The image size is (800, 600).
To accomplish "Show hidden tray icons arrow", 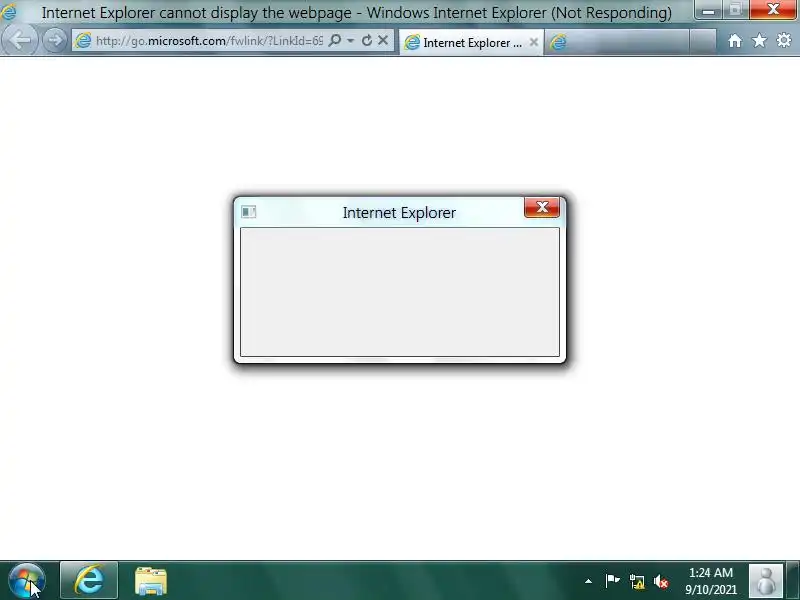I will coord(588,581).
